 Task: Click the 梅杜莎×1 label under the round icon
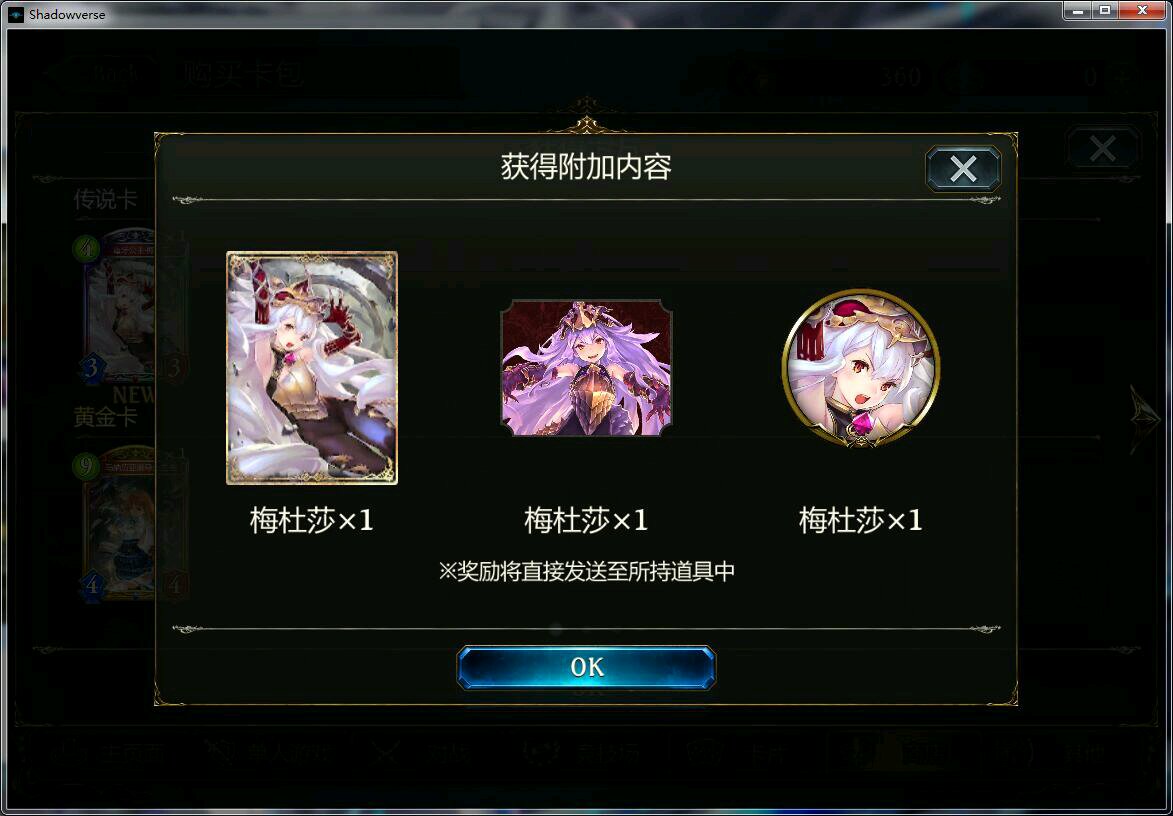861,520
